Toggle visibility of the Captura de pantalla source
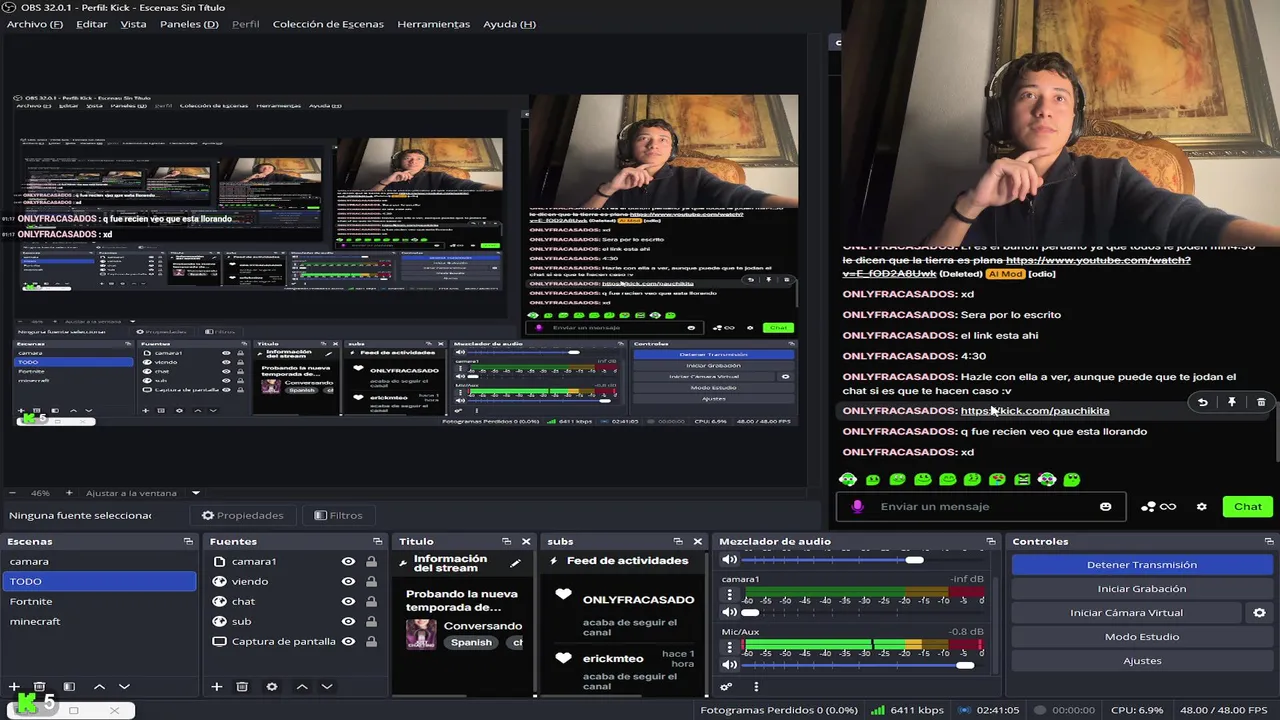The width and height of the screenshot is (1280, 720). click(x=348, y=641)
